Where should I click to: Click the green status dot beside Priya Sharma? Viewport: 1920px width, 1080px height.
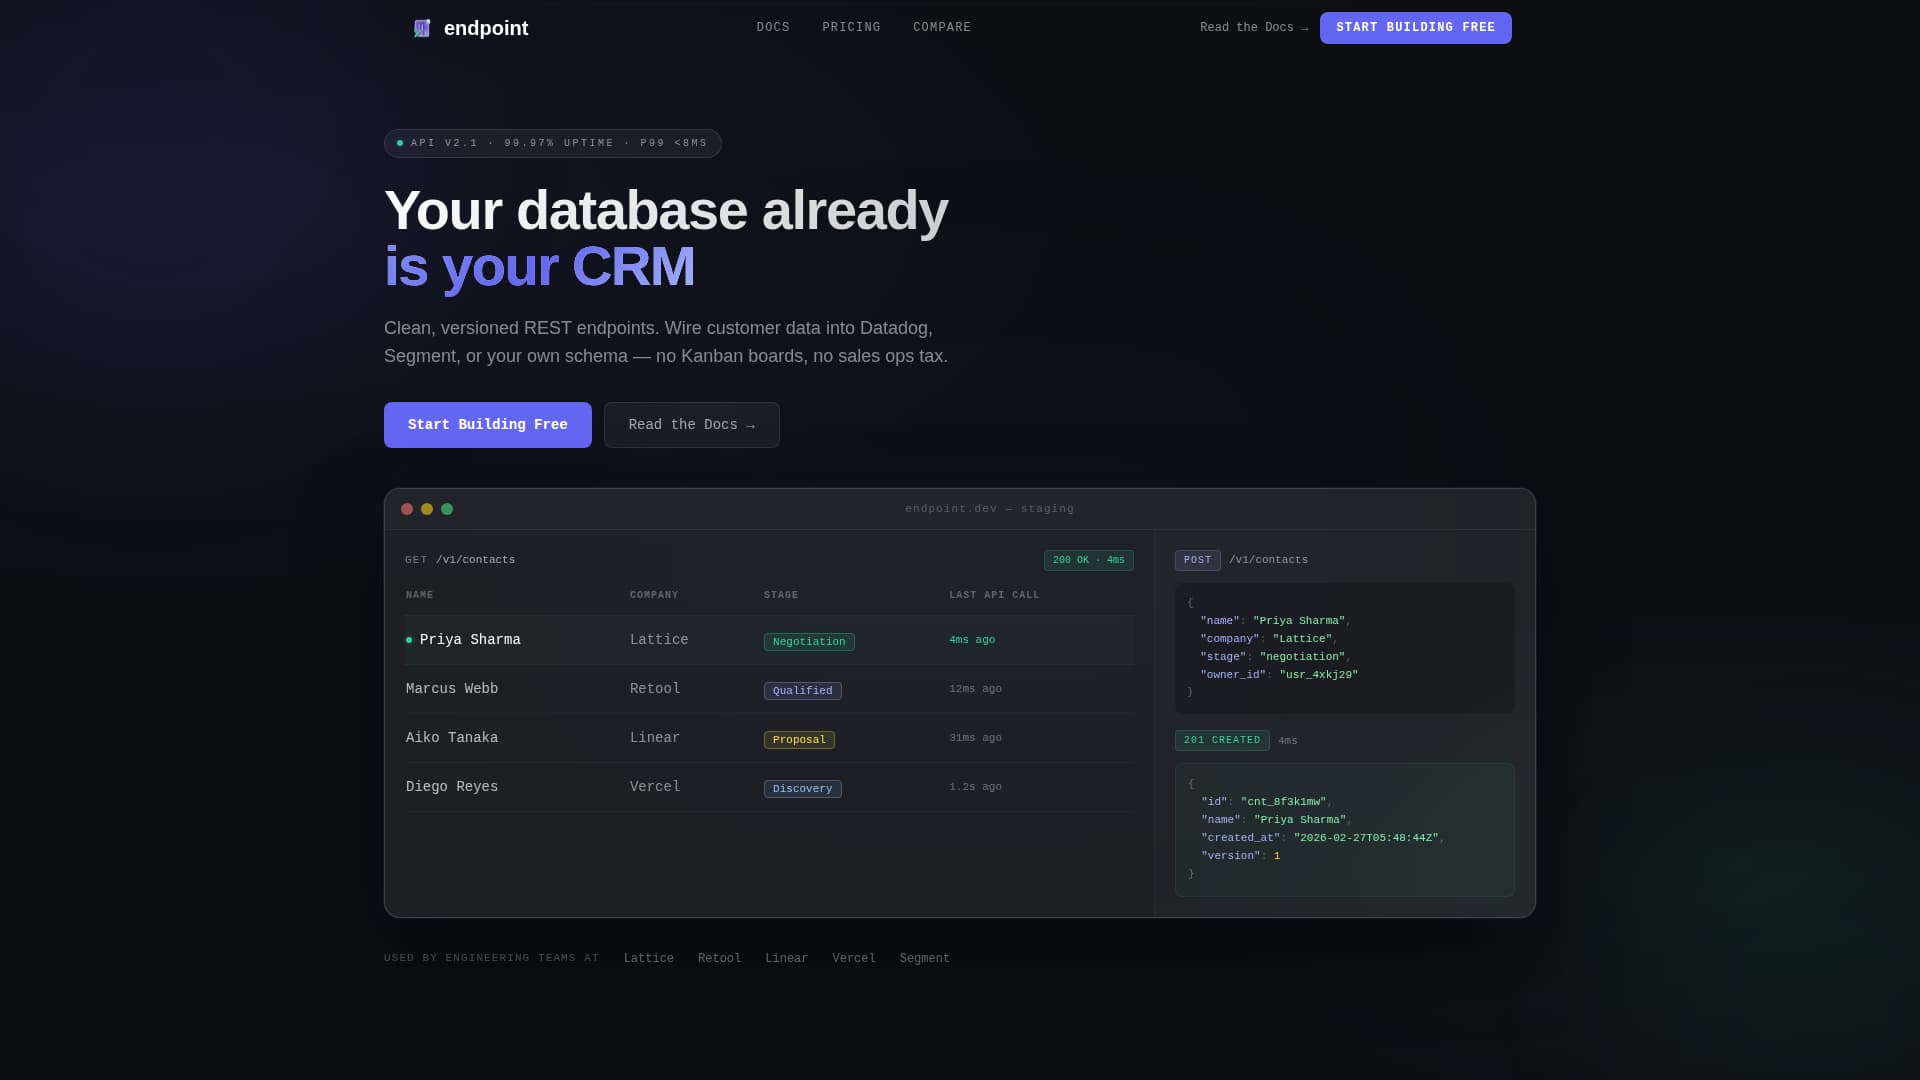[409, 640]
